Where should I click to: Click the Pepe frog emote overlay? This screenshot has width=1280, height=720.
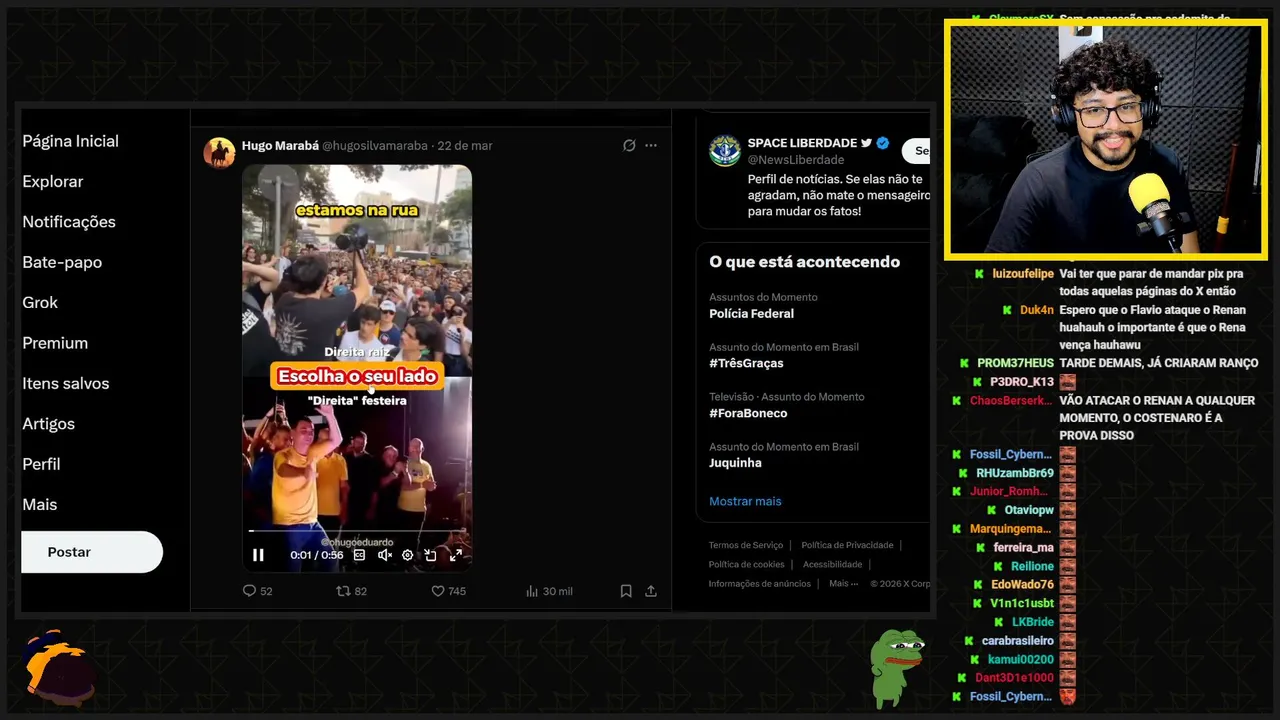(x=895, y=668)
